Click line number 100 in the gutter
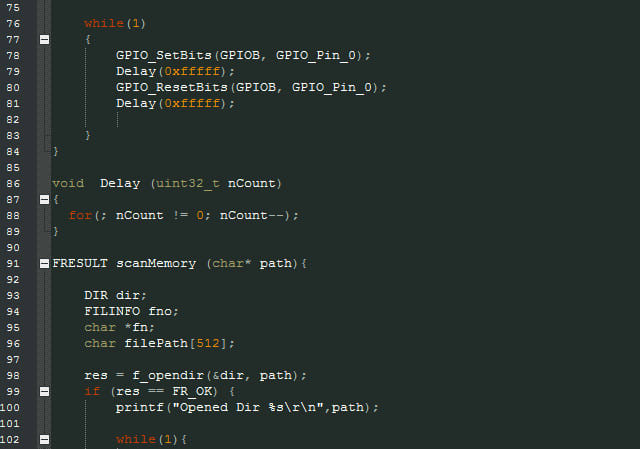Viewport: 640px width, 449px height. point(10,408)
